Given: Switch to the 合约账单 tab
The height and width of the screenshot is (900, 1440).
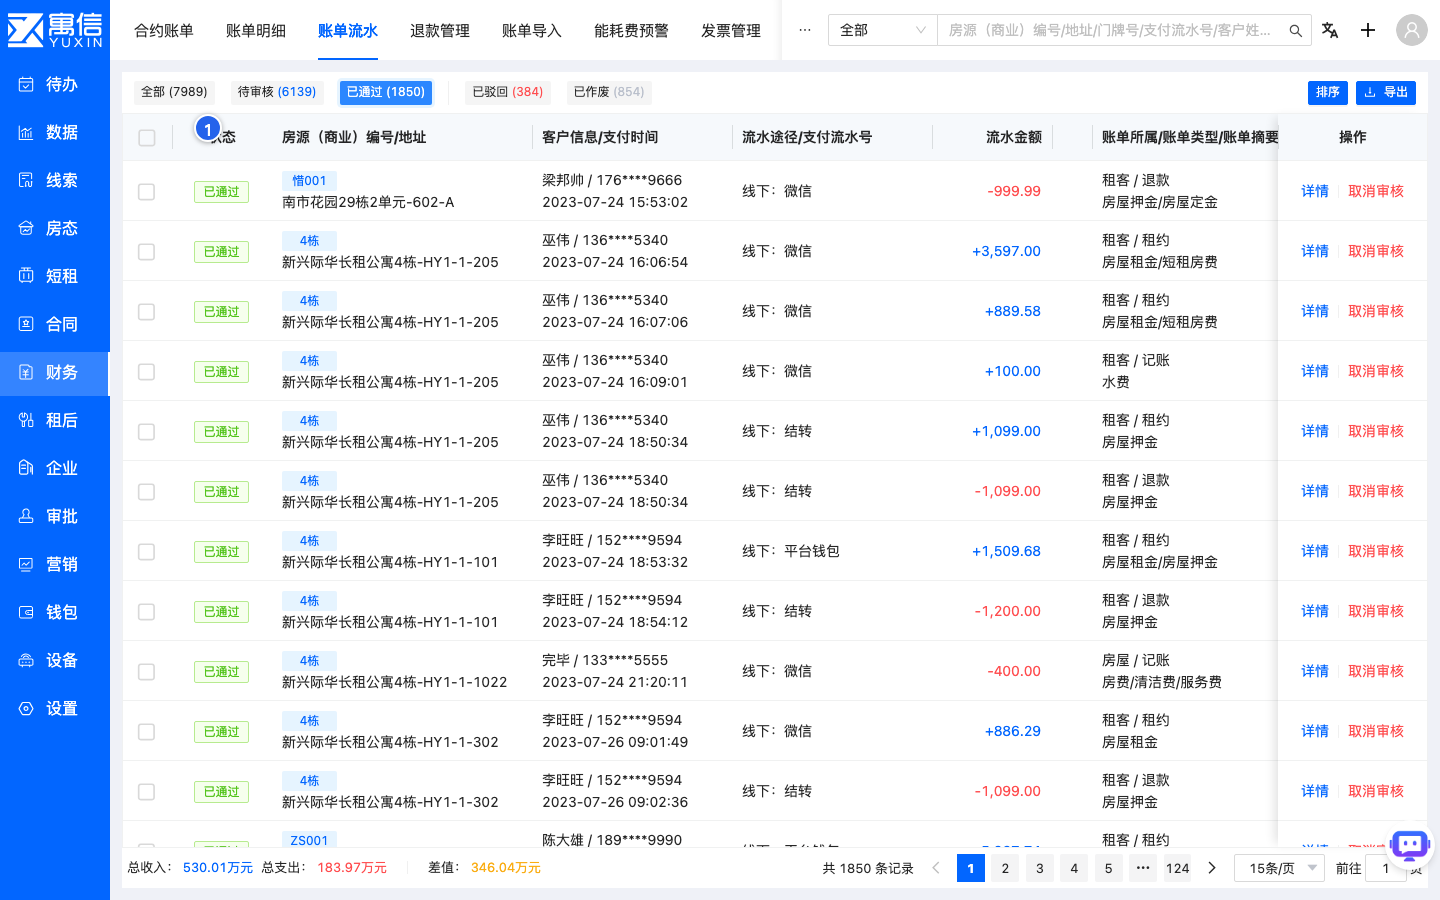Looking at the screenshot, I should point(164,31).
